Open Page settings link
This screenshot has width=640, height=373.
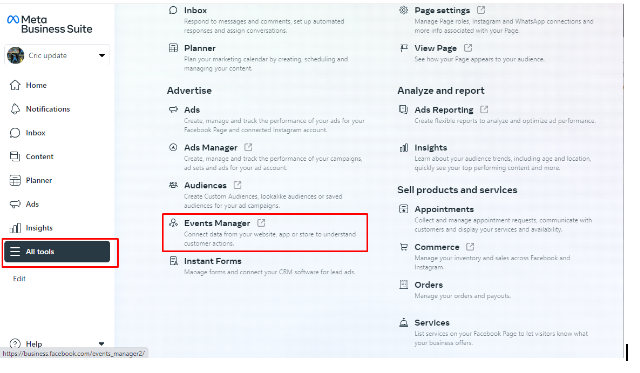tap(442, 10)
